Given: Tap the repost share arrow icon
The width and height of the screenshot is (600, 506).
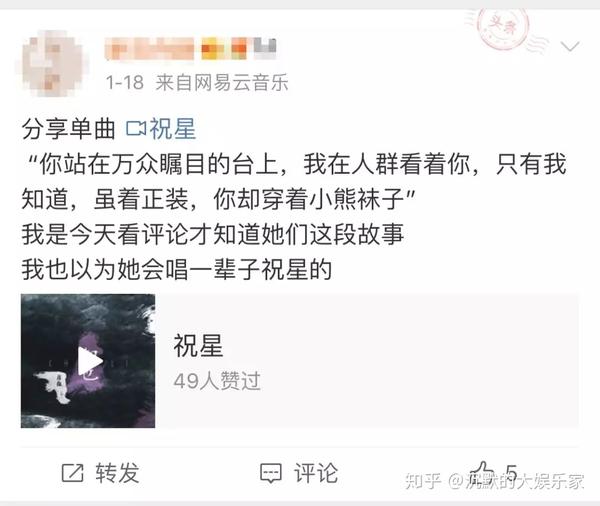Looking at the screenshot, I should click(72, 473).
